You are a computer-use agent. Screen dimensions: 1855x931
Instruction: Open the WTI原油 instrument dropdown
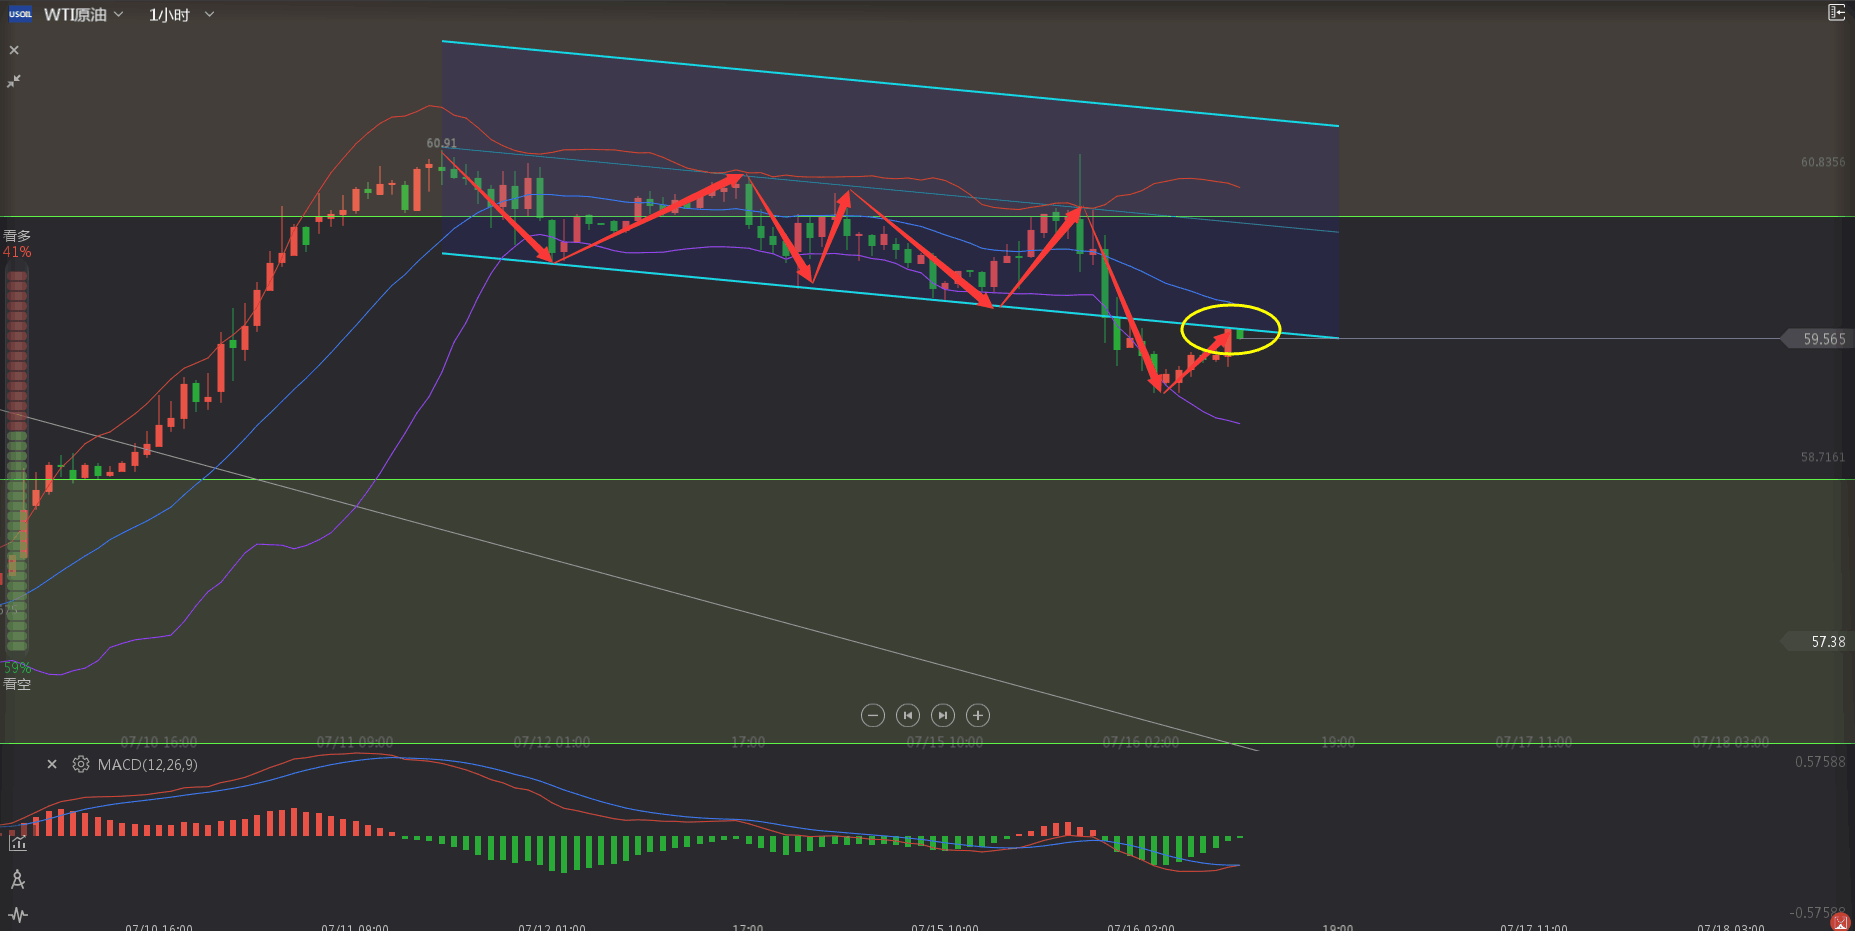[84, 15]
